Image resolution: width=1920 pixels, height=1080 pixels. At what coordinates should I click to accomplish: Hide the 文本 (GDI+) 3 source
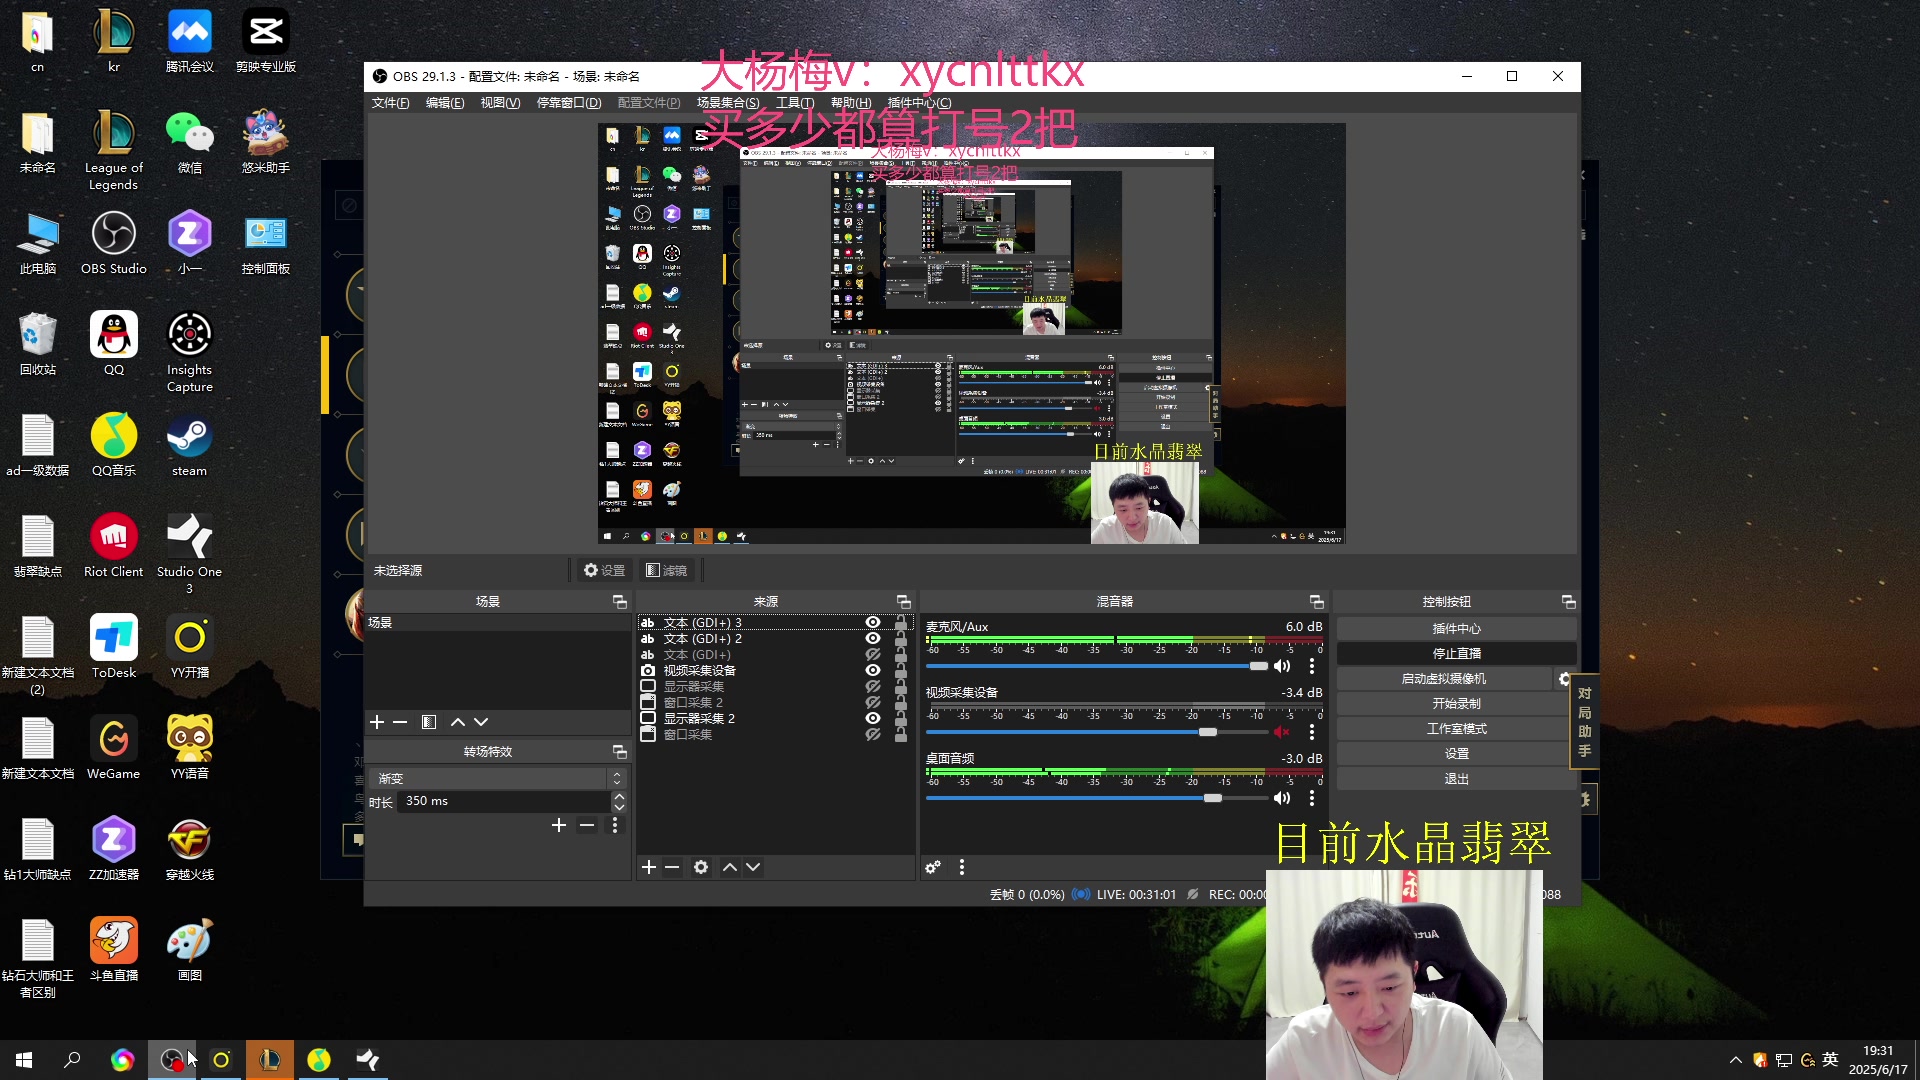[x=873, y=623]
